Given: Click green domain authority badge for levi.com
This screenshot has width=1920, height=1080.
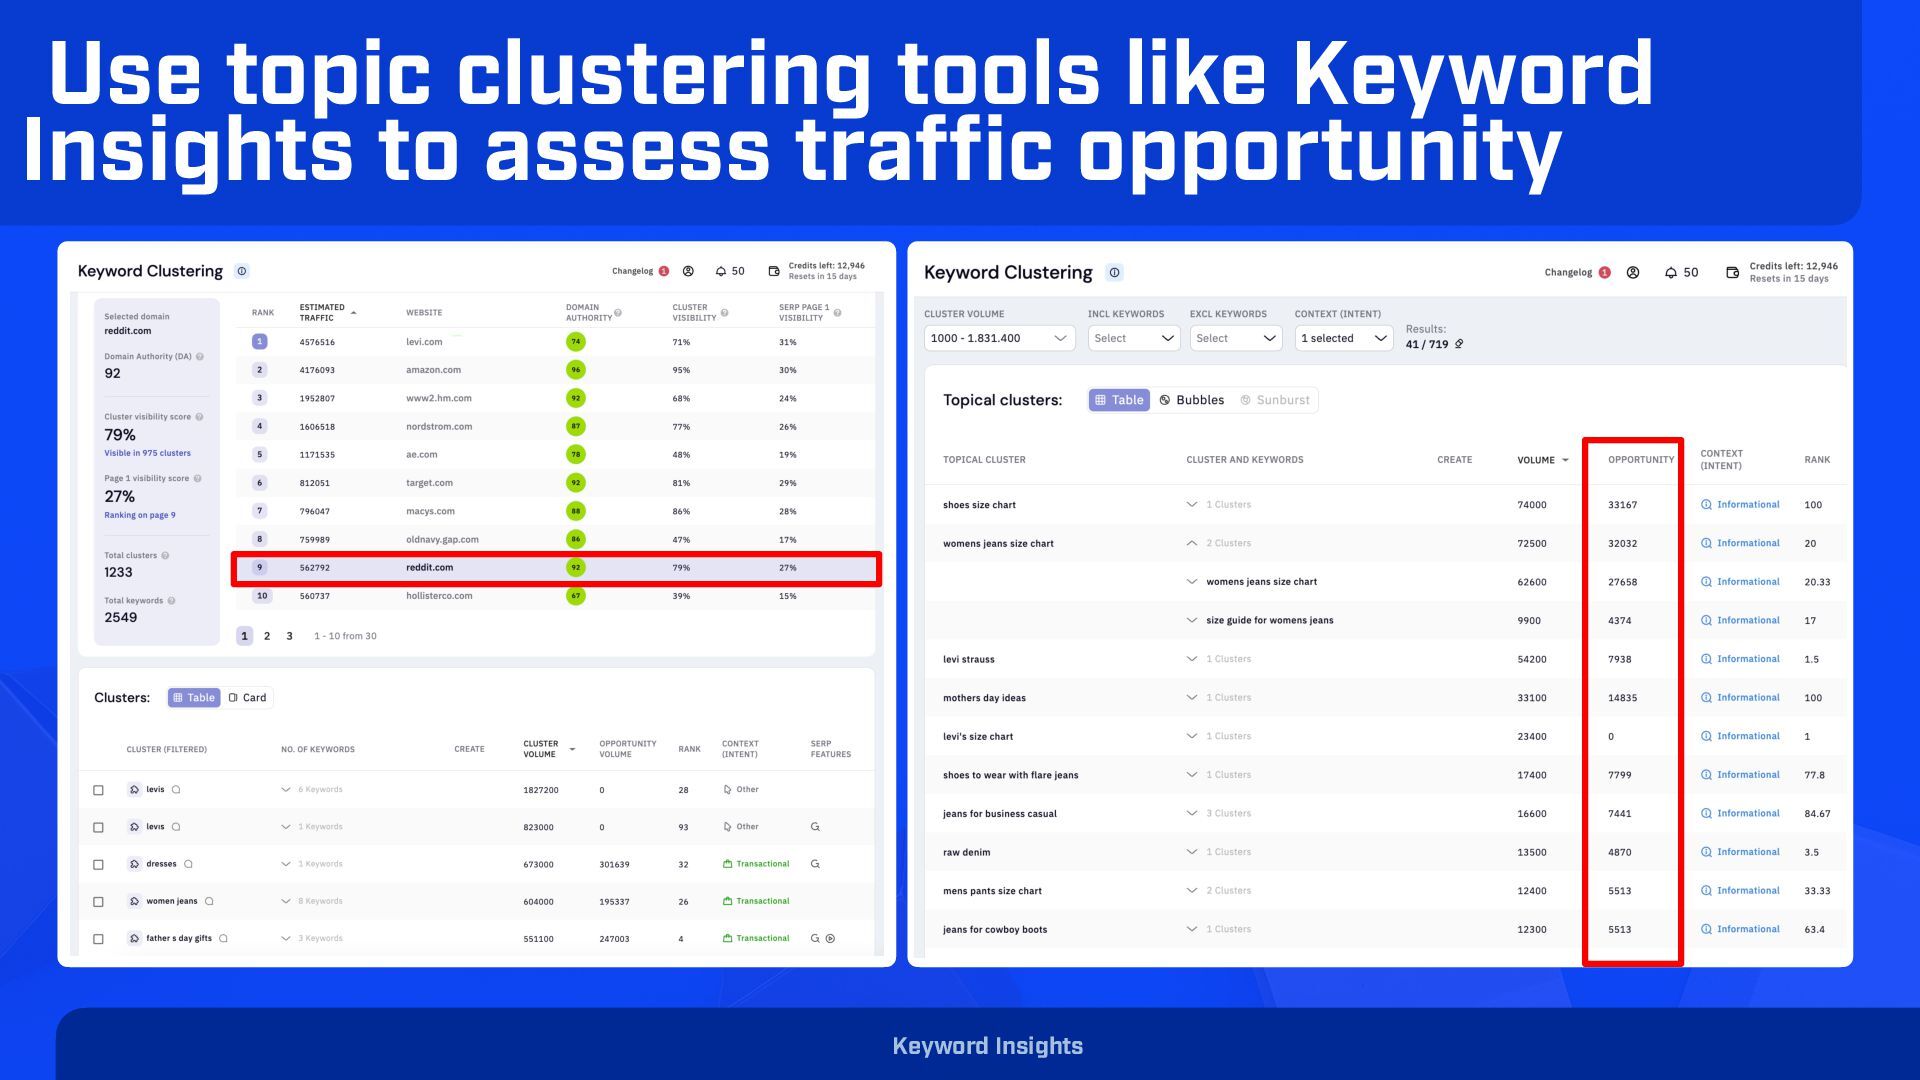Looking at the screenshot, I should 575,342.
